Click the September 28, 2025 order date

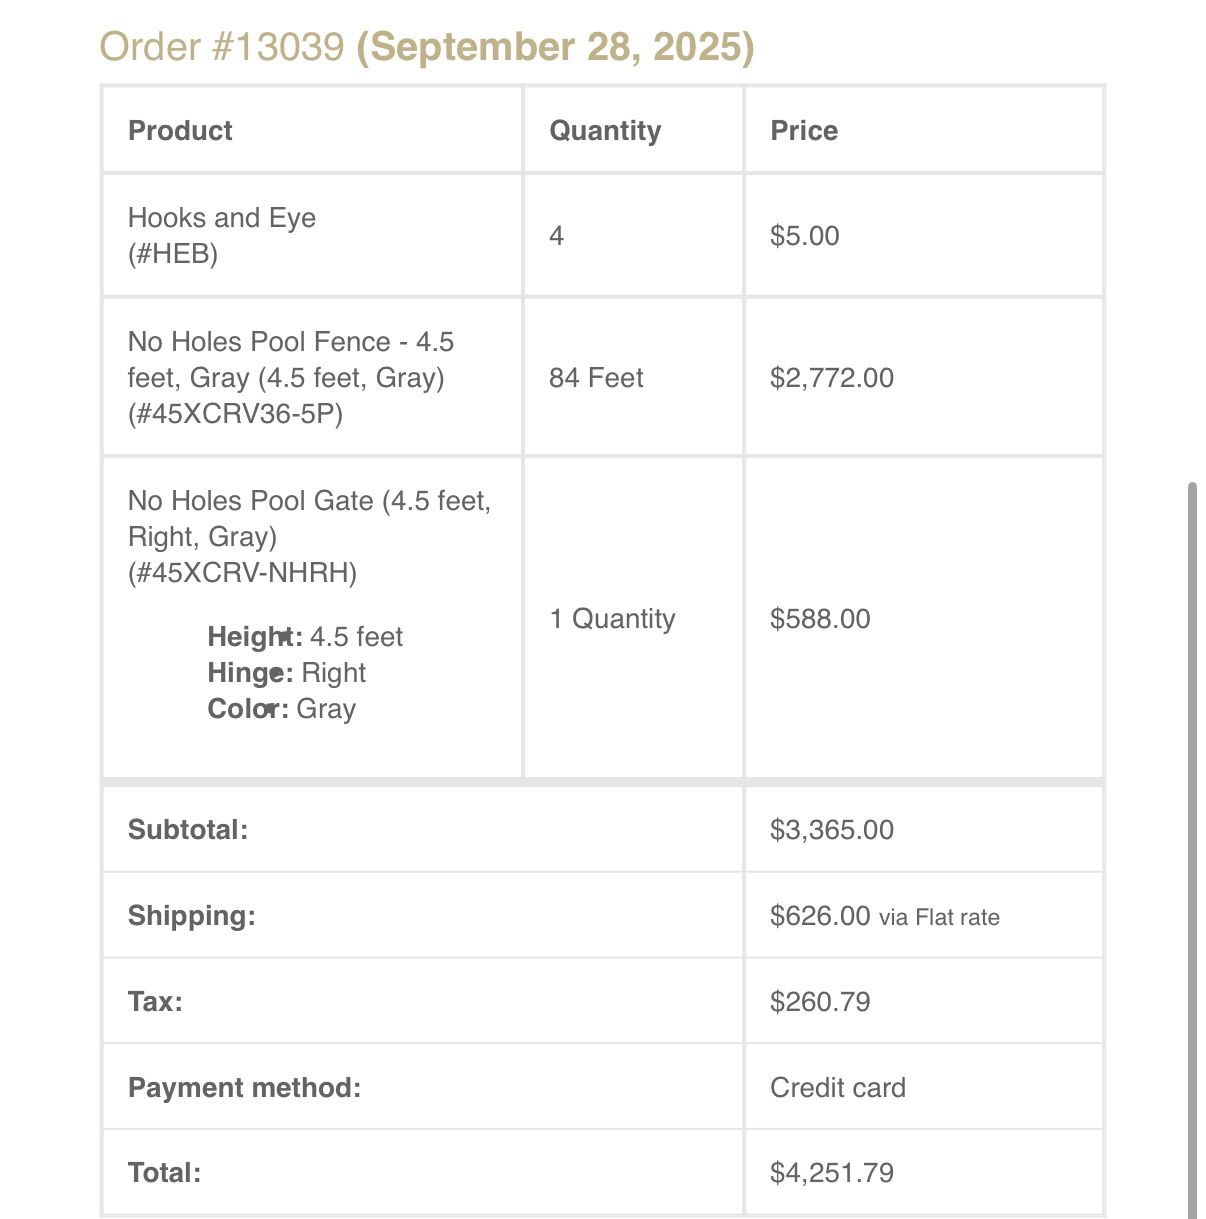pos(555,47)
